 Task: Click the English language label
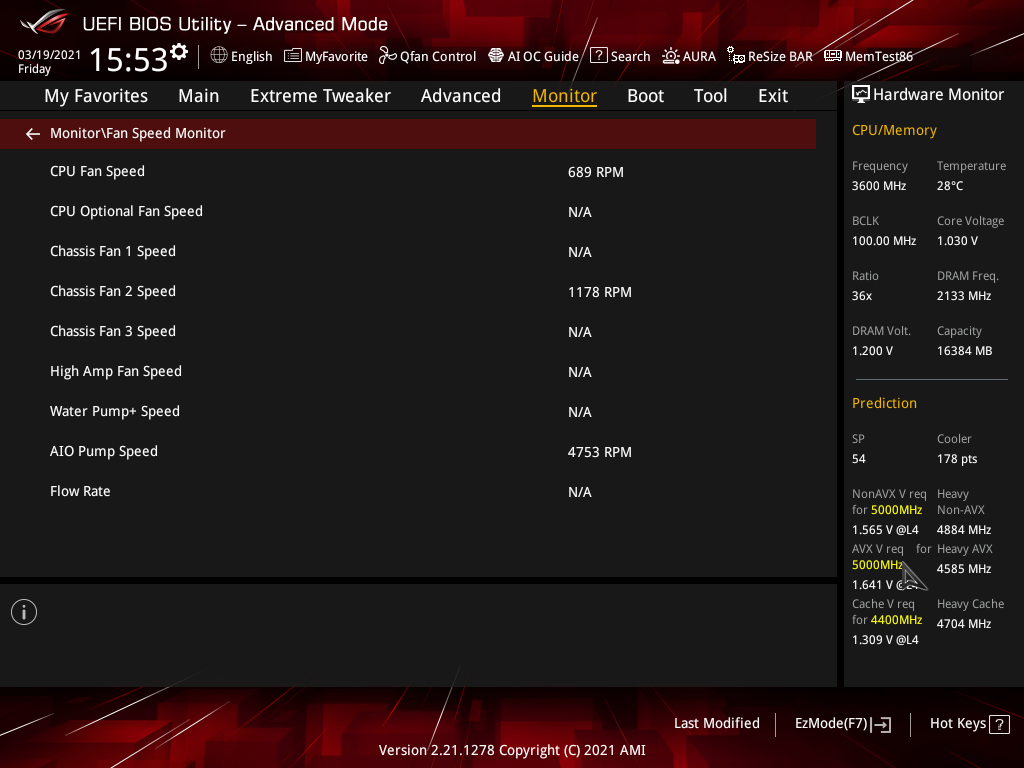coord(251,57)
